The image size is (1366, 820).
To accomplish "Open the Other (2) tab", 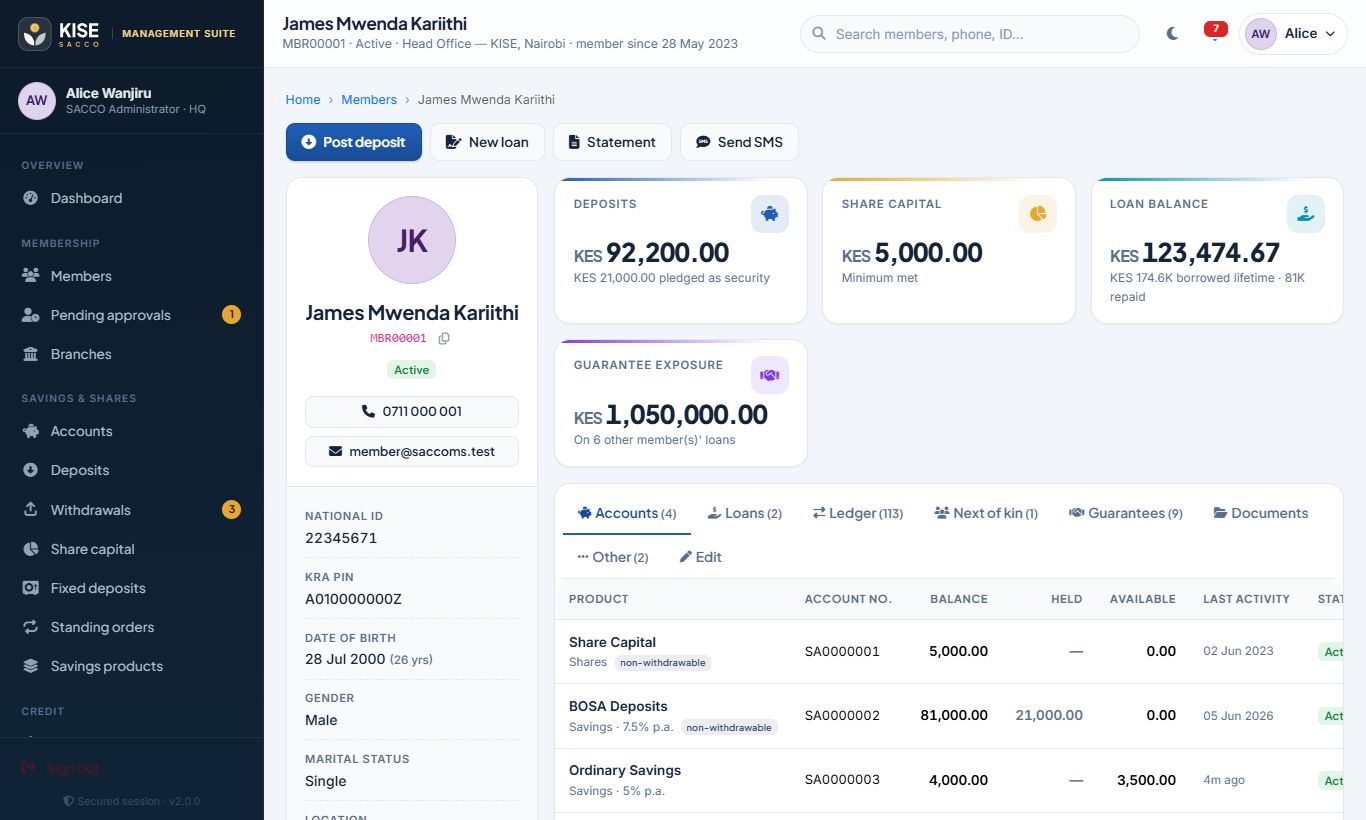I will [613, 557].
